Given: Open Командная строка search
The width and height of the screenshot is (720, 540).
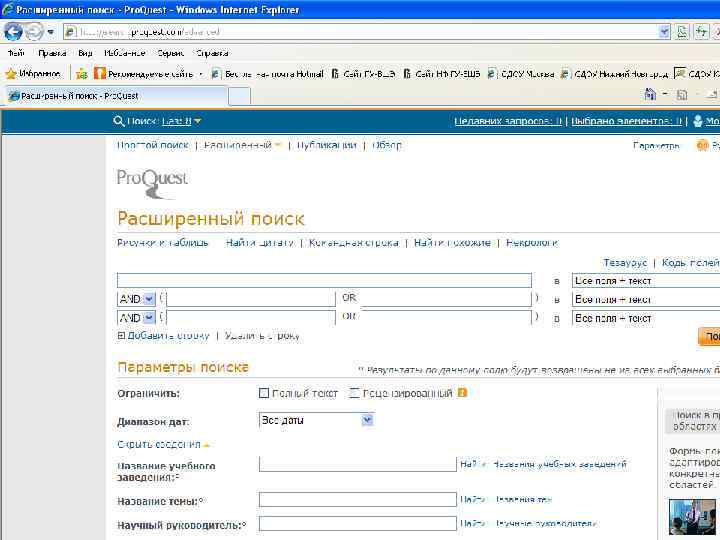Looking at the screenshot, I should (x=354, y=242).
